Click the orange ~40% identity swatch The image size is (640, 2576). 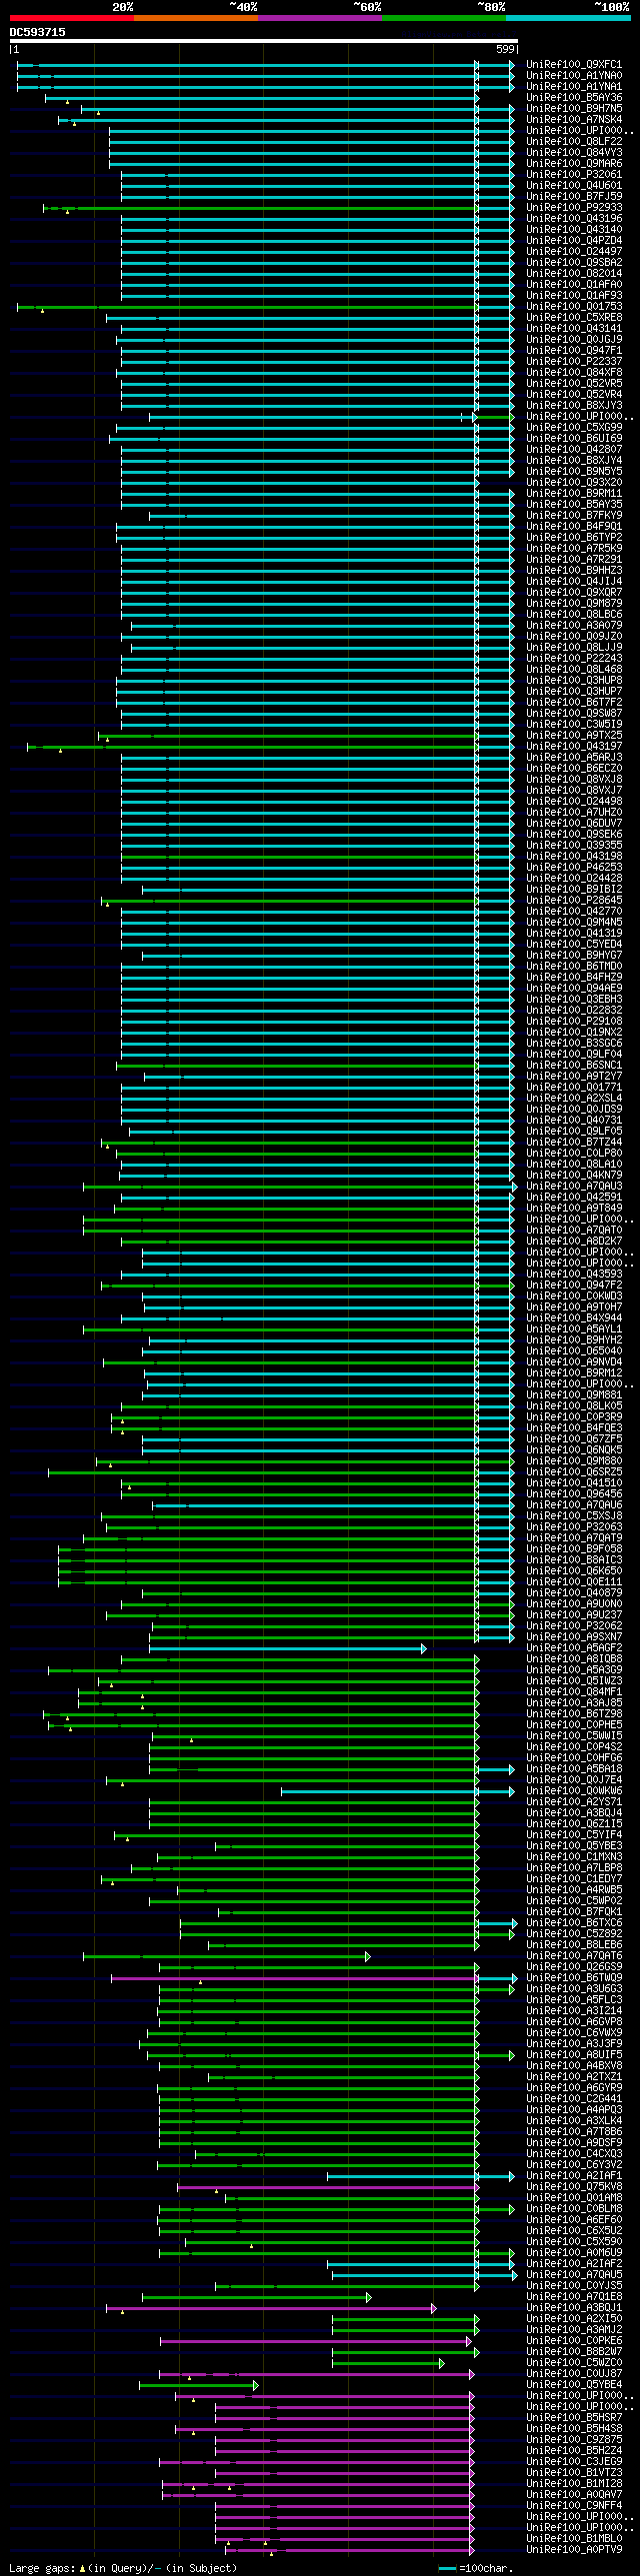click(196, 18)
